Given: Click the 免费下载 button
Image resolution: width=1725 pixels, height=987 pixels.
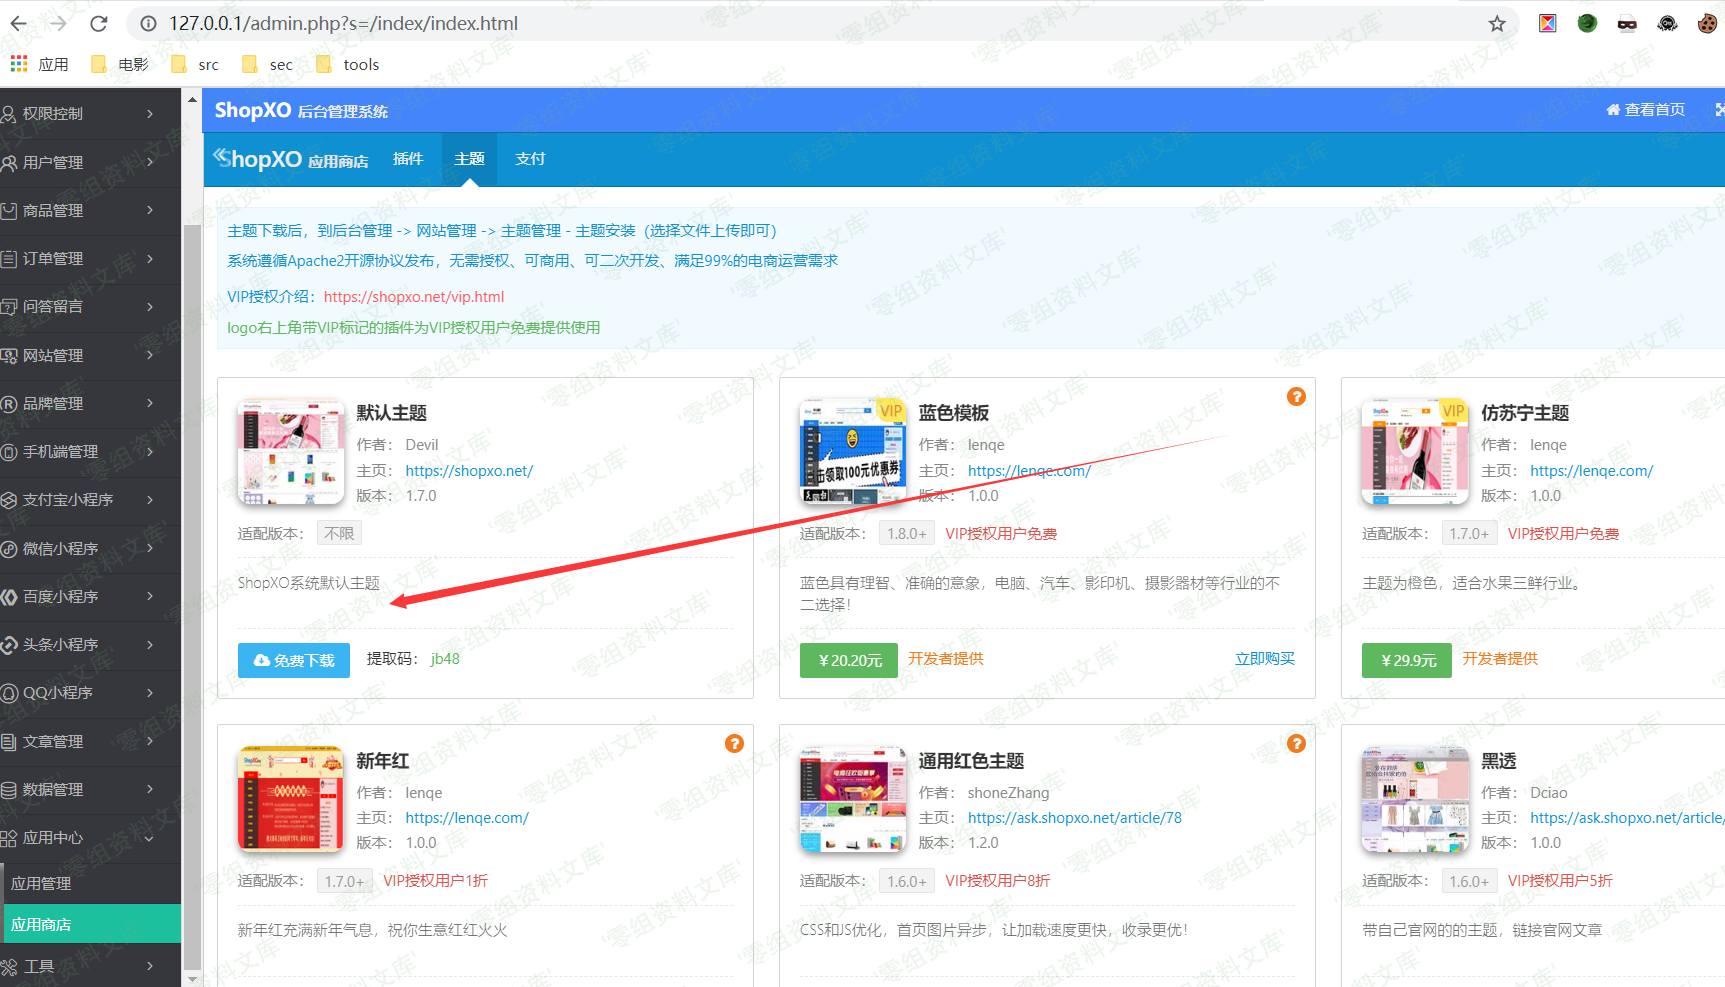Looking at the screenshot, I should (294, 660).
